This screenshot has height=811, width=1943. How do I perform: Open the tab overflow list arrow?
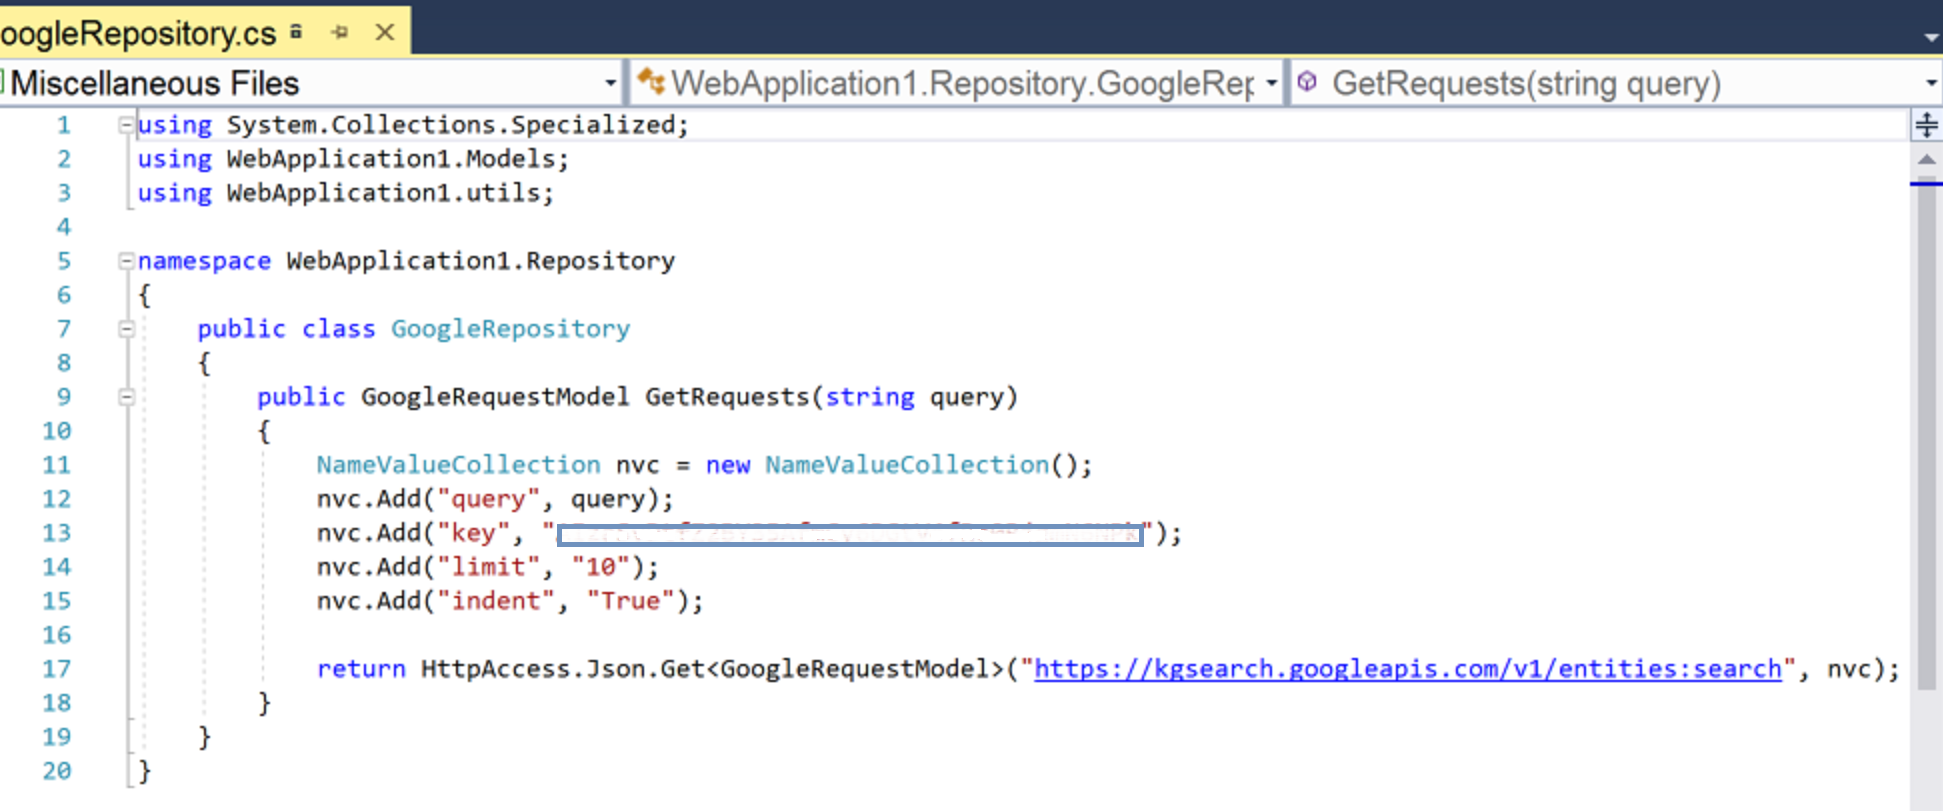tap(1931, 37)
